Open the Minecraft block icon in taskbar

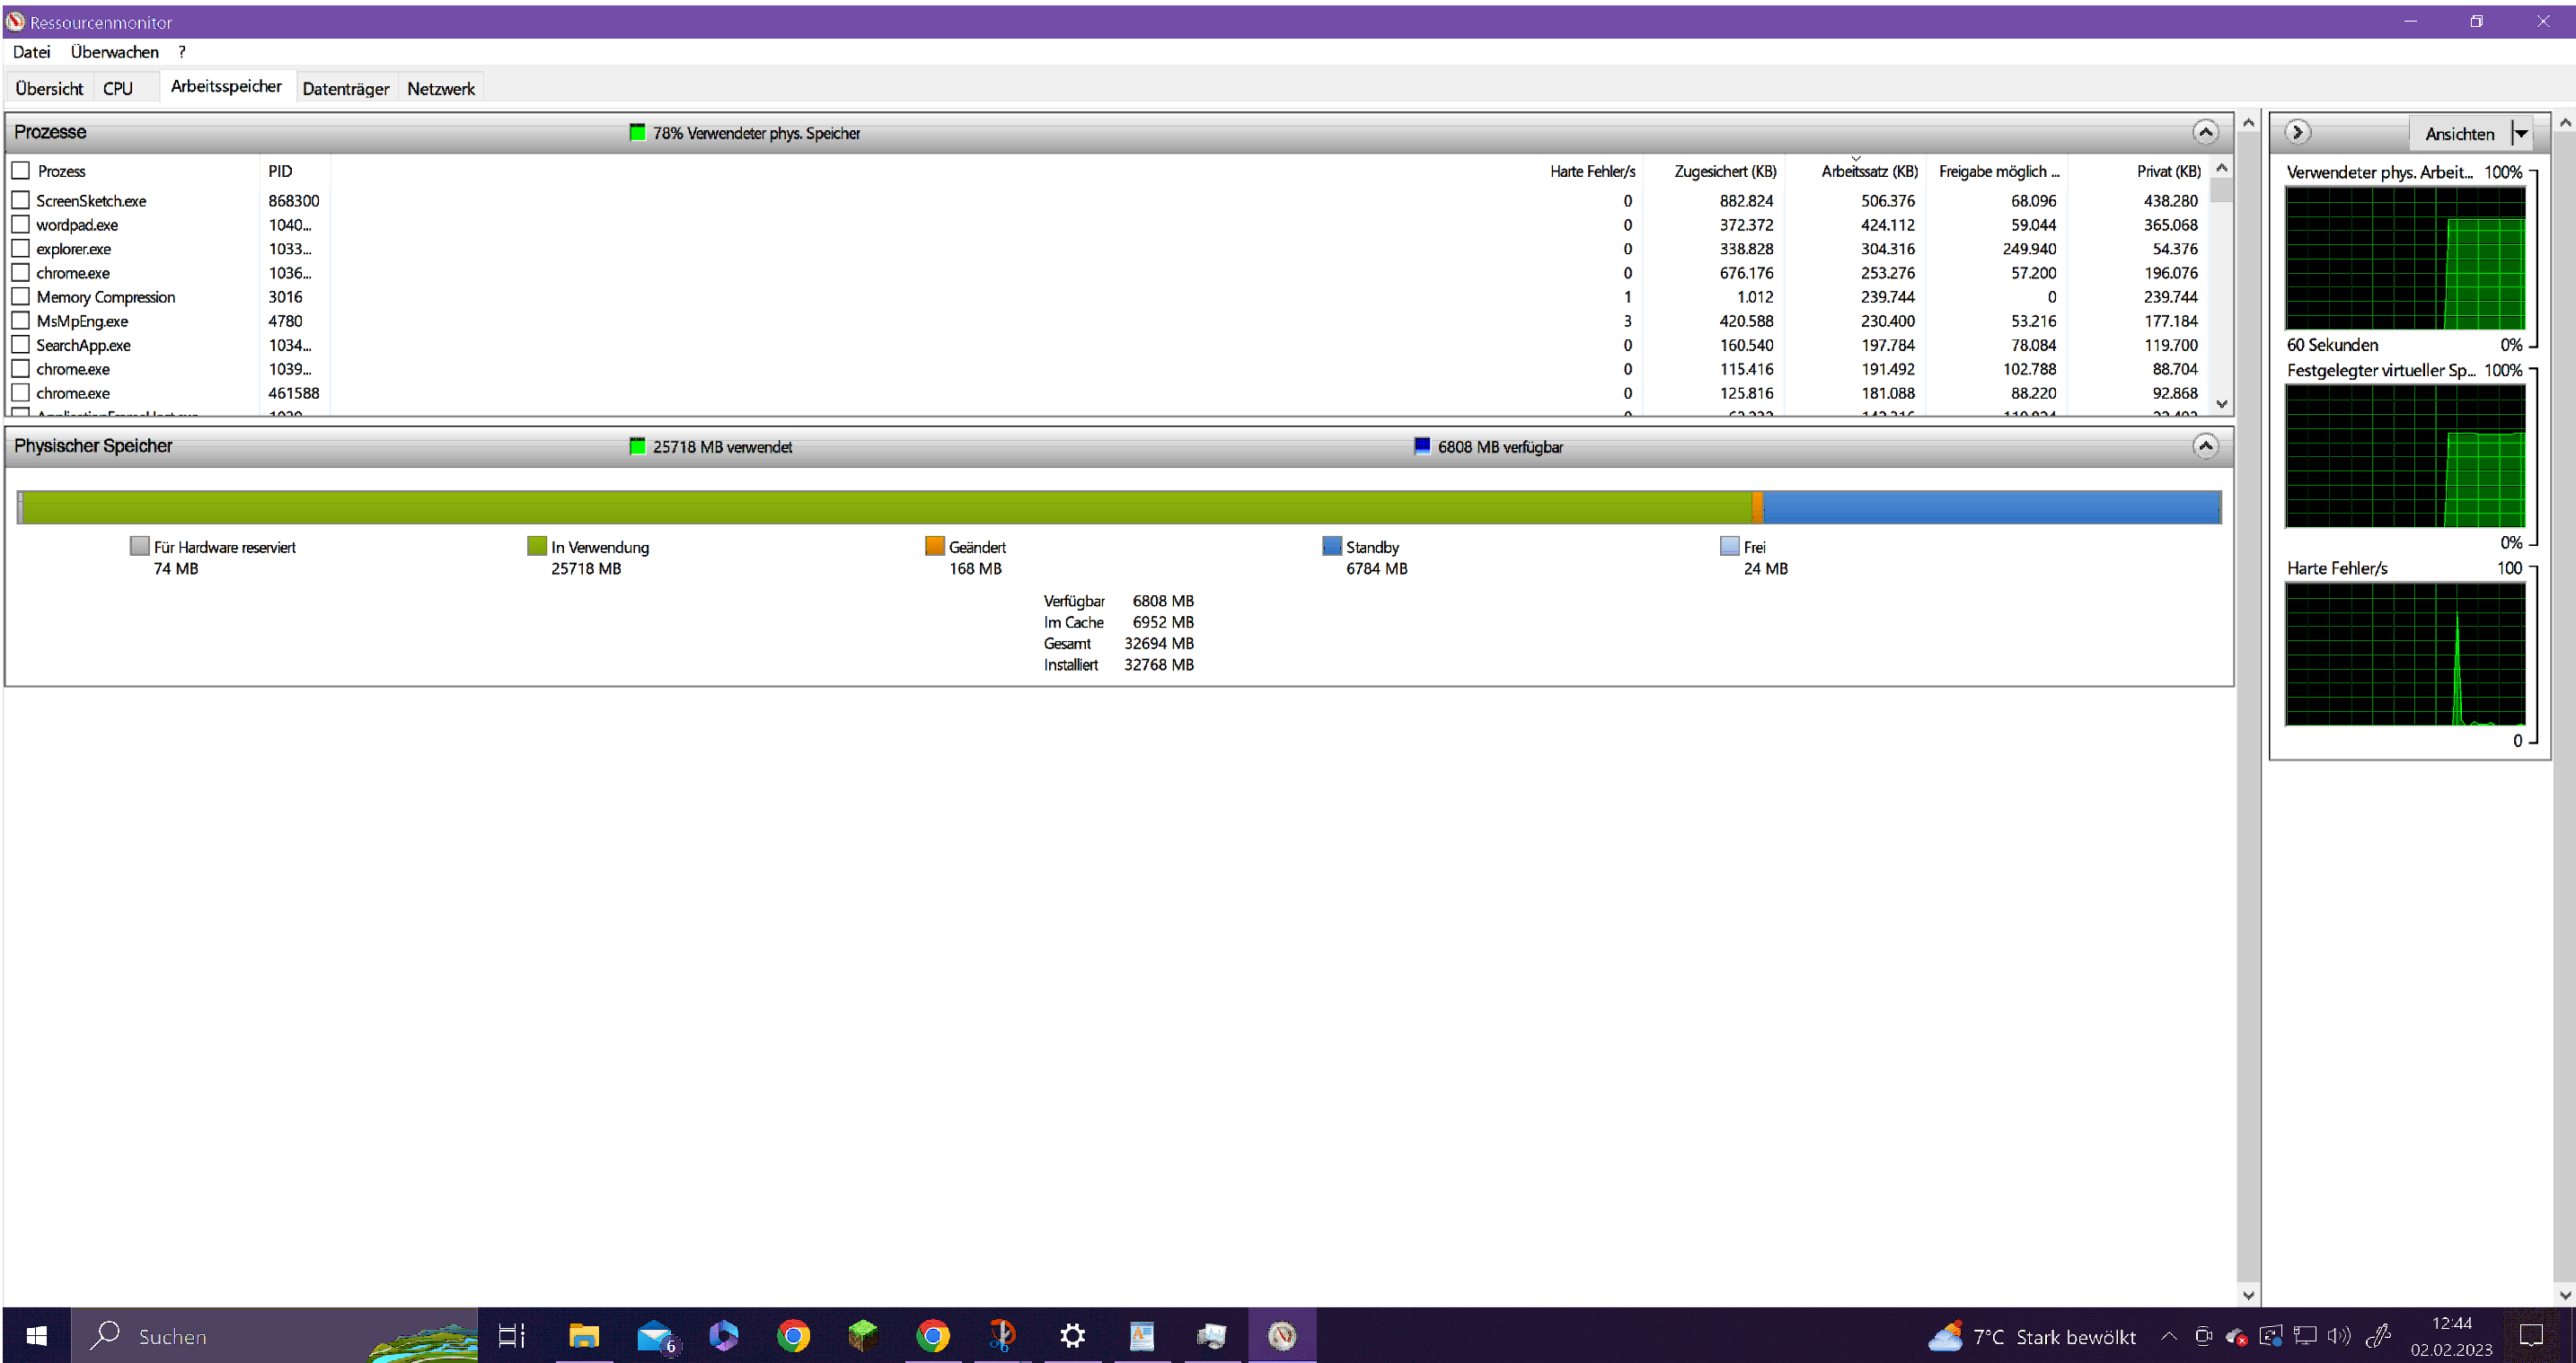coord(862,1335)
